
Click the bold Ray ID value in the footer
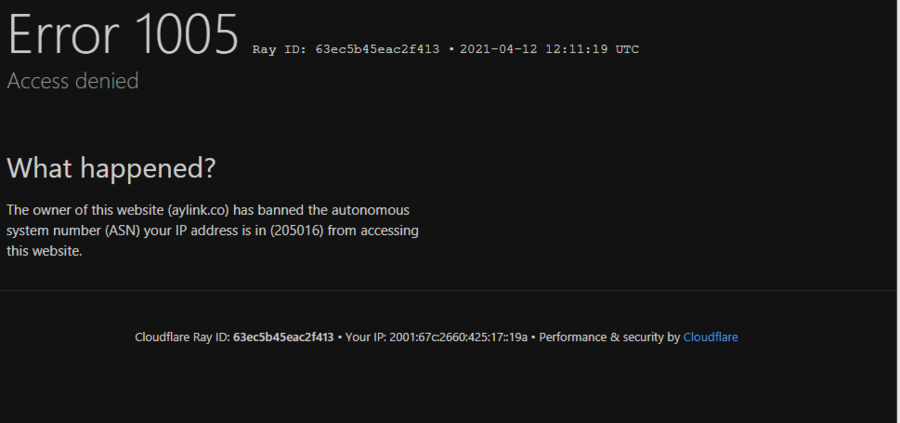pyautogui.click(x=283, y=337)
